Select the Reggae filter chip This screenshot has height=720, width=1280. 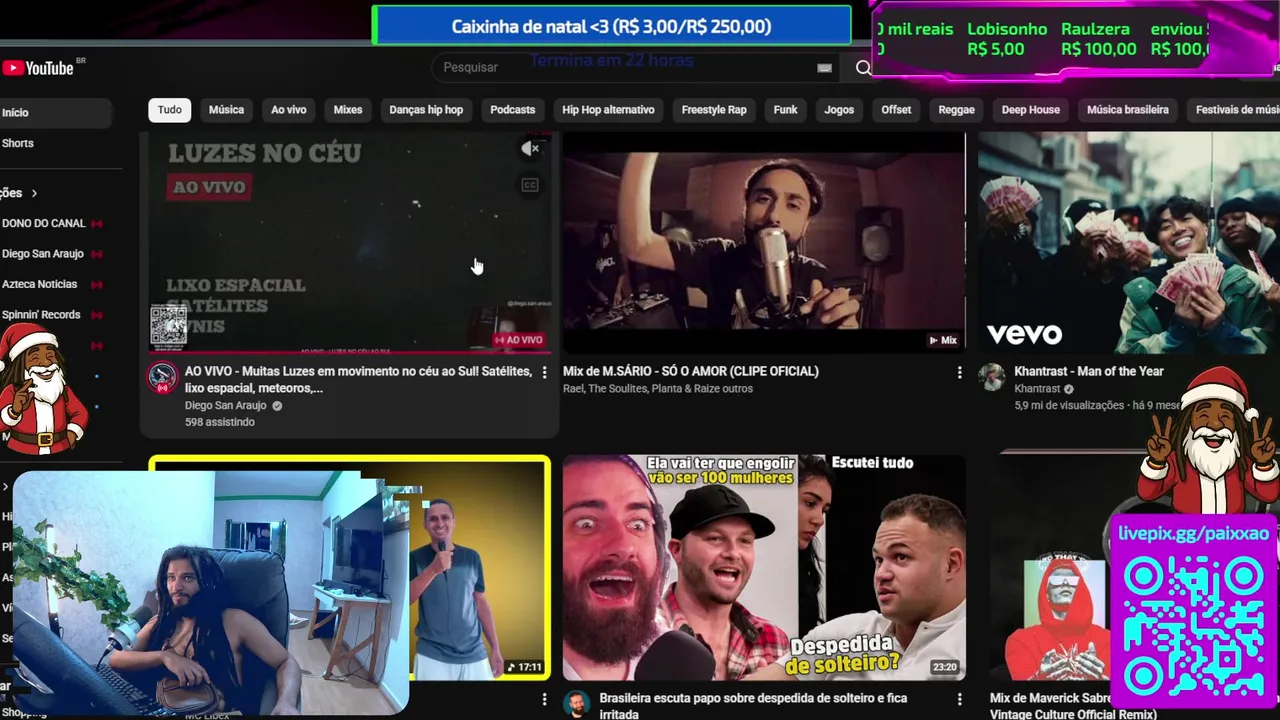point(956,110)
